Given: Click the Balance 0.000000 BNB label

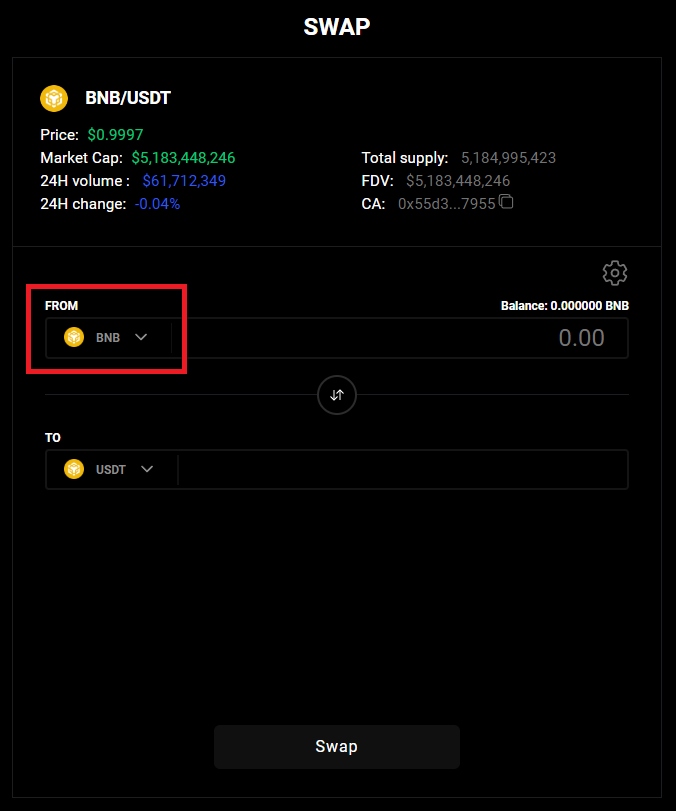Looking at the screenshot, I should [x=564, y=306].
